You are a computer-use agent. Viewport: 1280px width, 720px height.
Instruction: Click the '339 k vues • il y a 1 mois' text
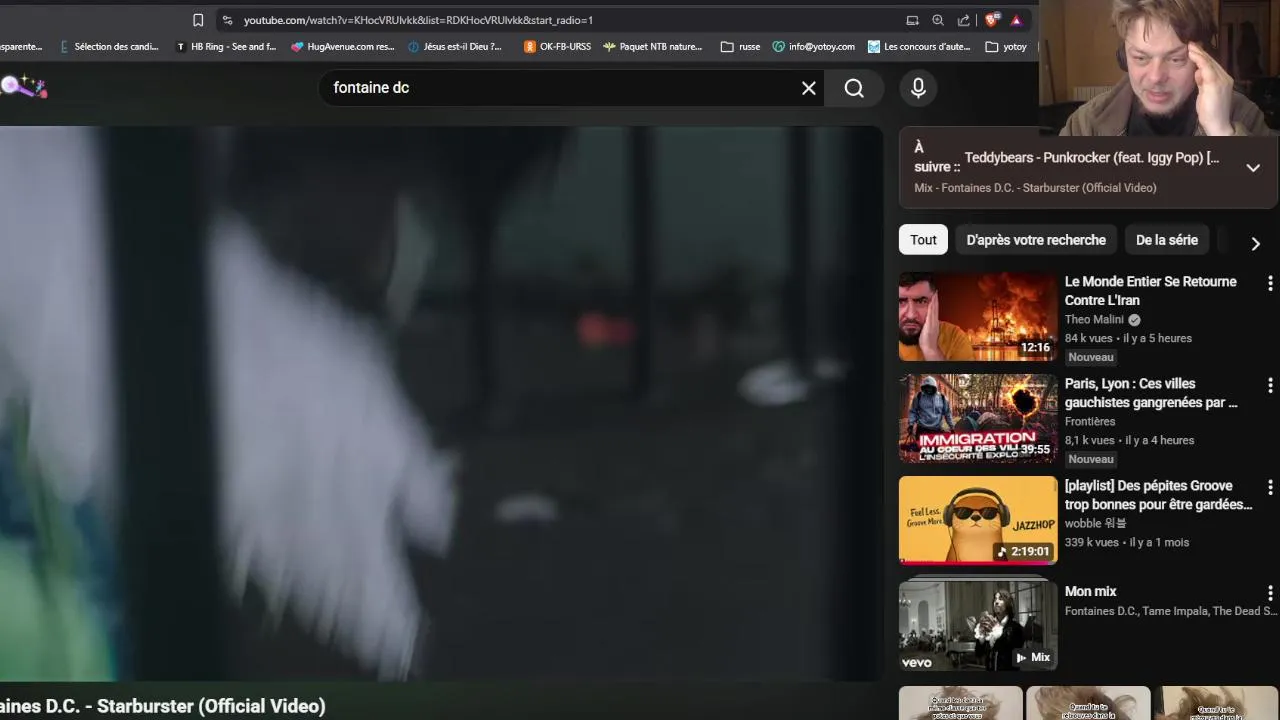(x=1127, y=543)
